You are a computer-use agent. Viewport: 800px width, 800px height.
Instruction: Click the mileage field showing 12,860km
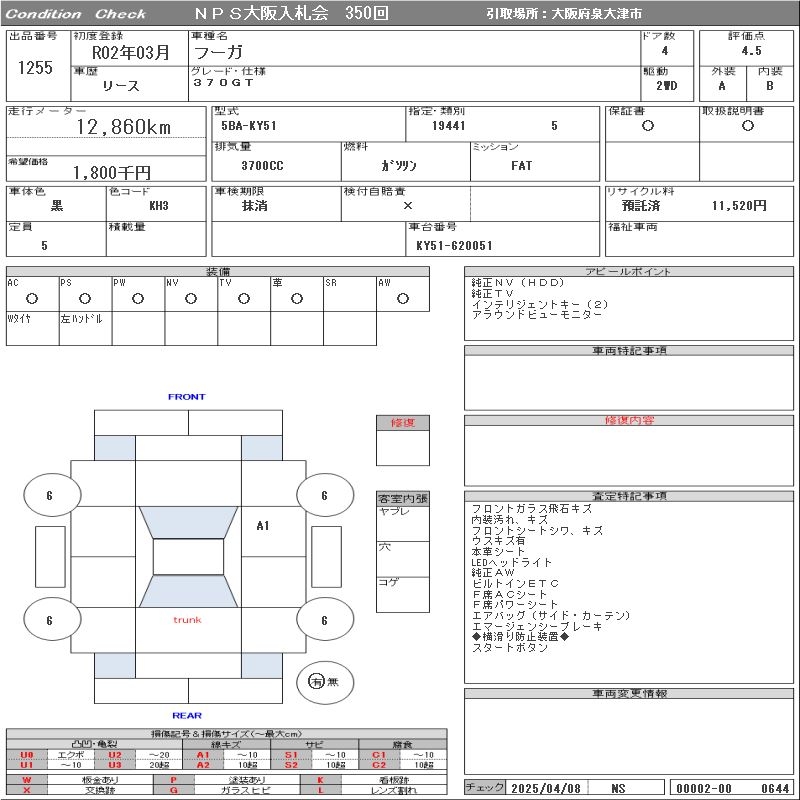pyautogui.click(x=125, y=127)
